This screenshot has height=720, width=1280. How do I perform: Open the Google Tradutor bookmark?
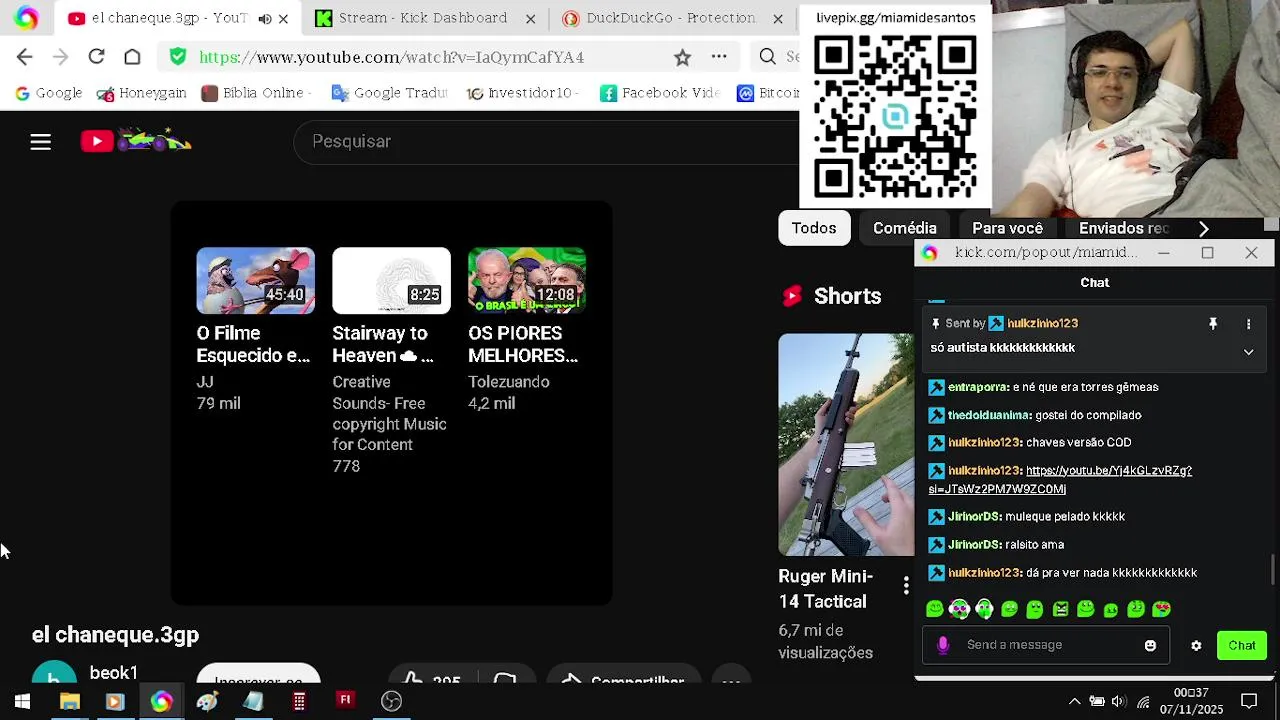click(389, 93)
